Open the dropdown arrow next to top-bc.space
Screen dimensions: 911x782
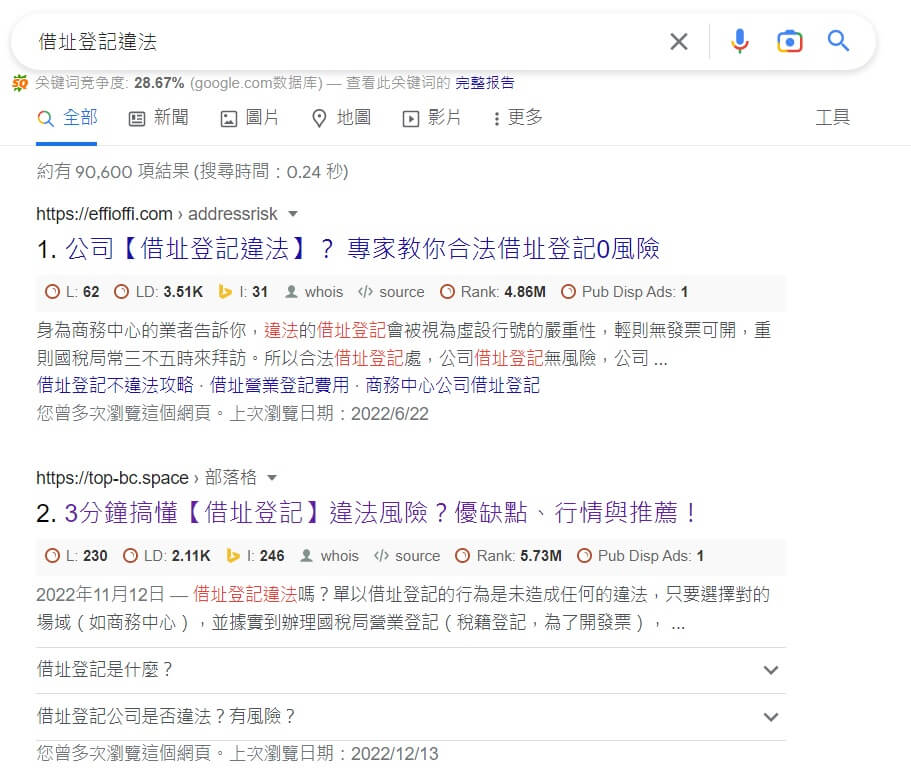click(273, 478)
